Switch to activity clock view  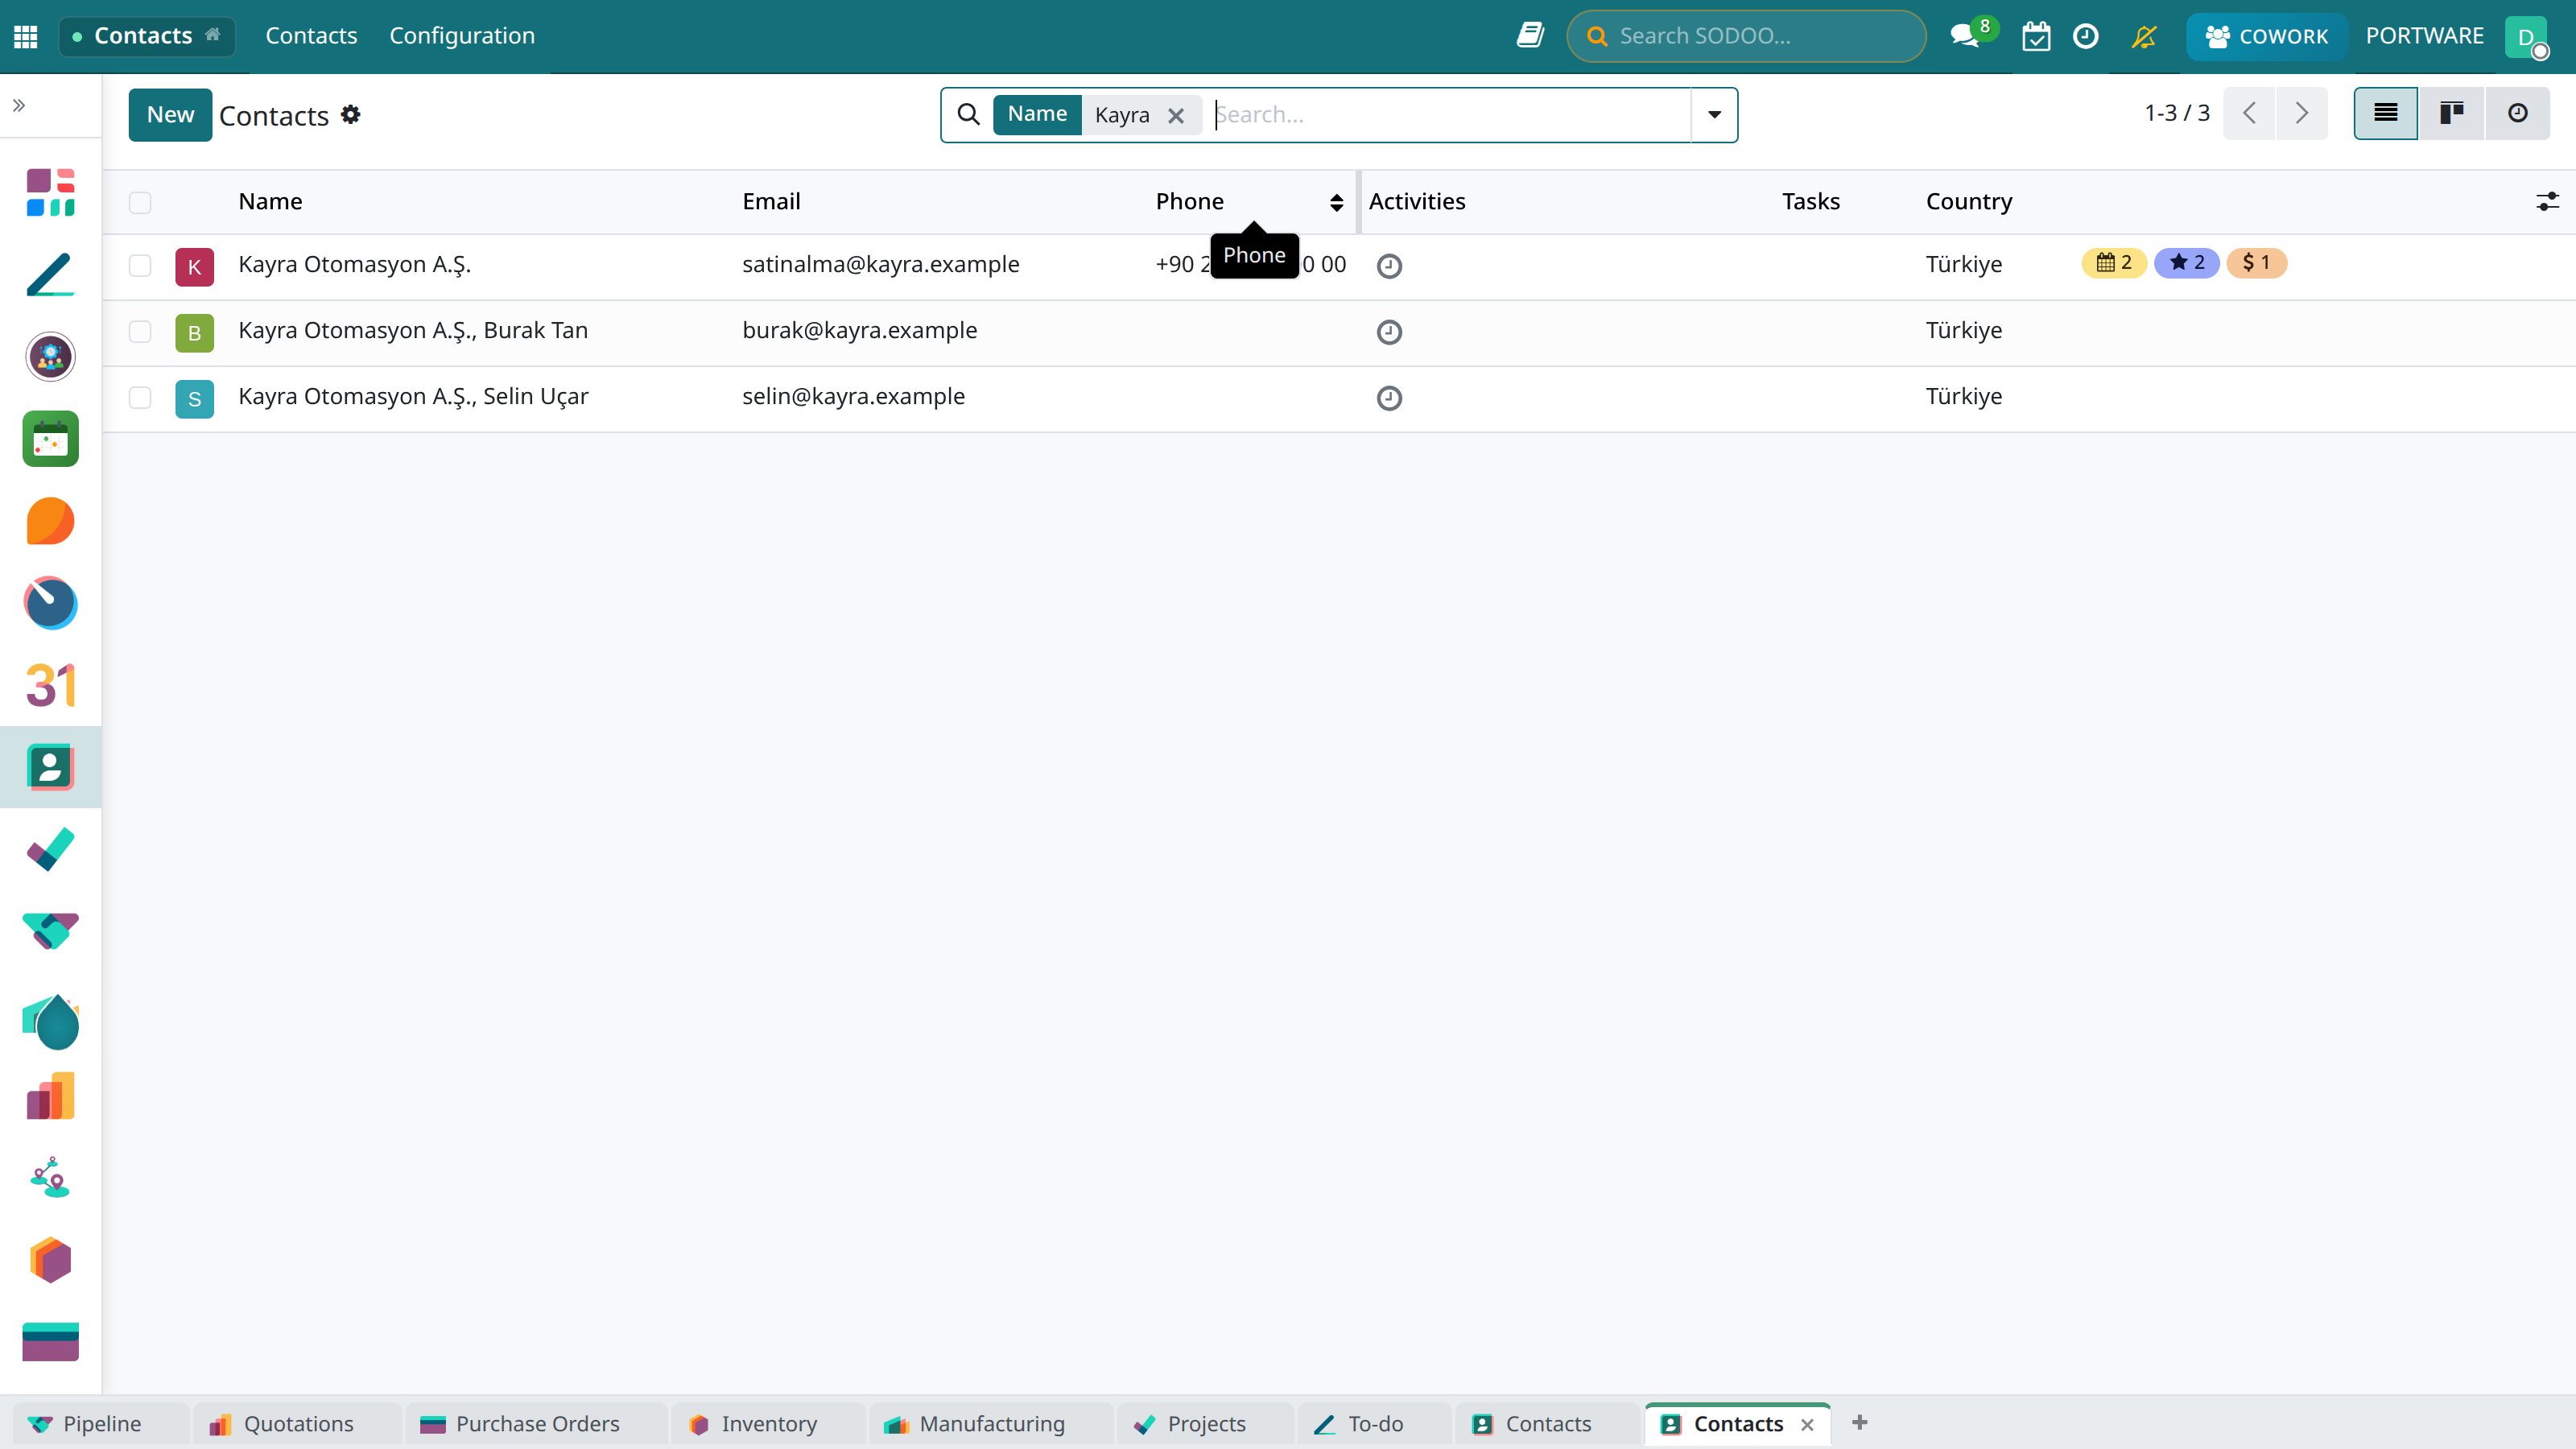click(2518, 113)
